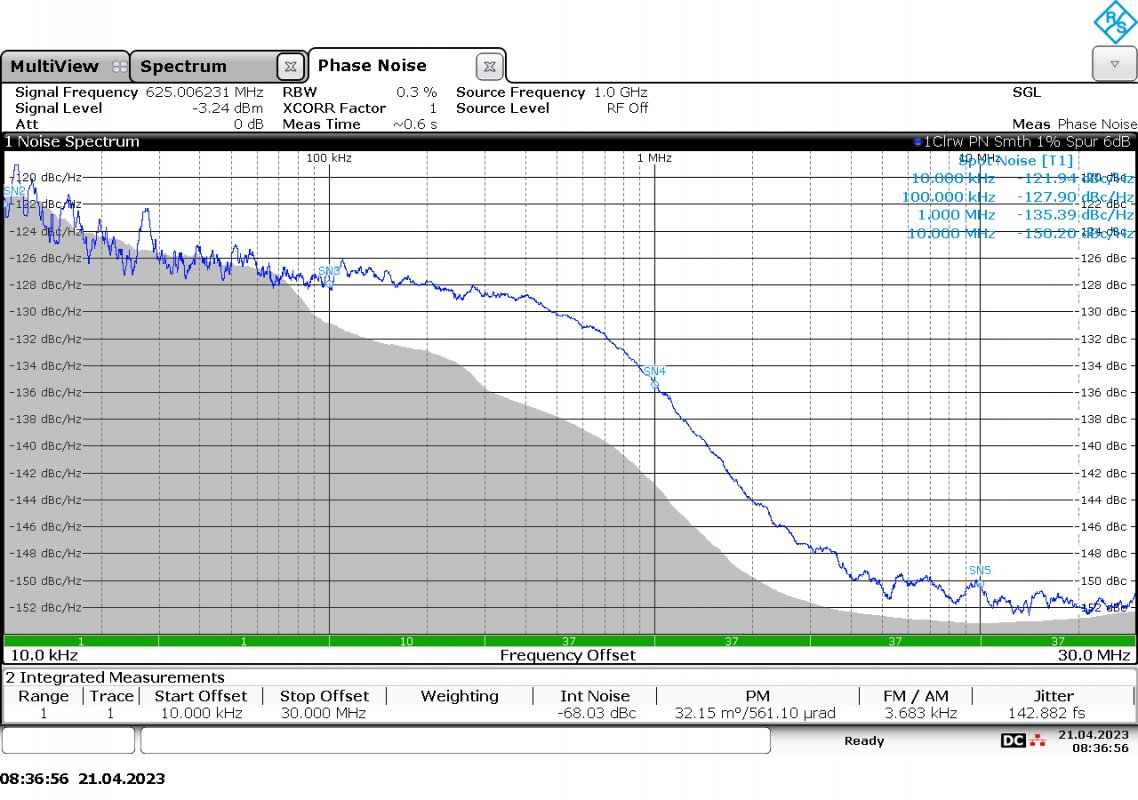Click the 30.0 MHz stop offset label
The height and width of the screenshot is (800, 1138).
click(1094, 656)
